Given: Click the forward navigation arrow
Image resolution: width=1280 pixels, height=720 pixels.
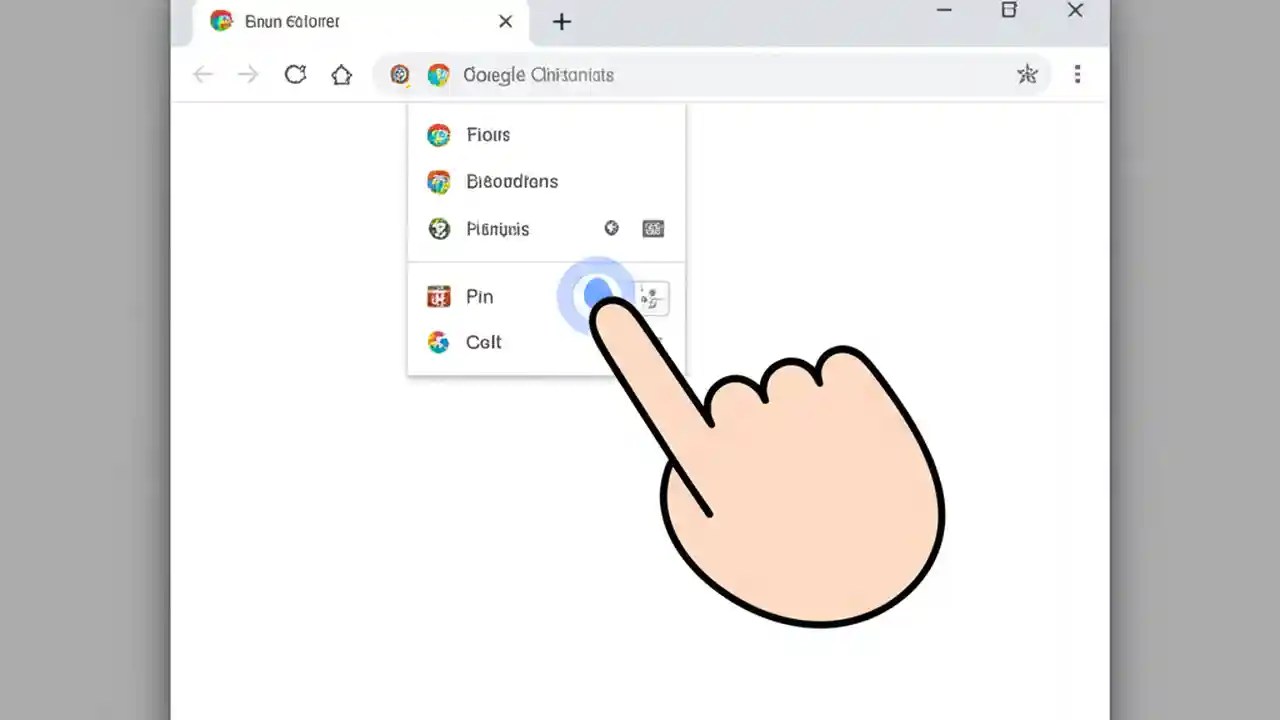Looking at the screenshot, I should 248,74.
